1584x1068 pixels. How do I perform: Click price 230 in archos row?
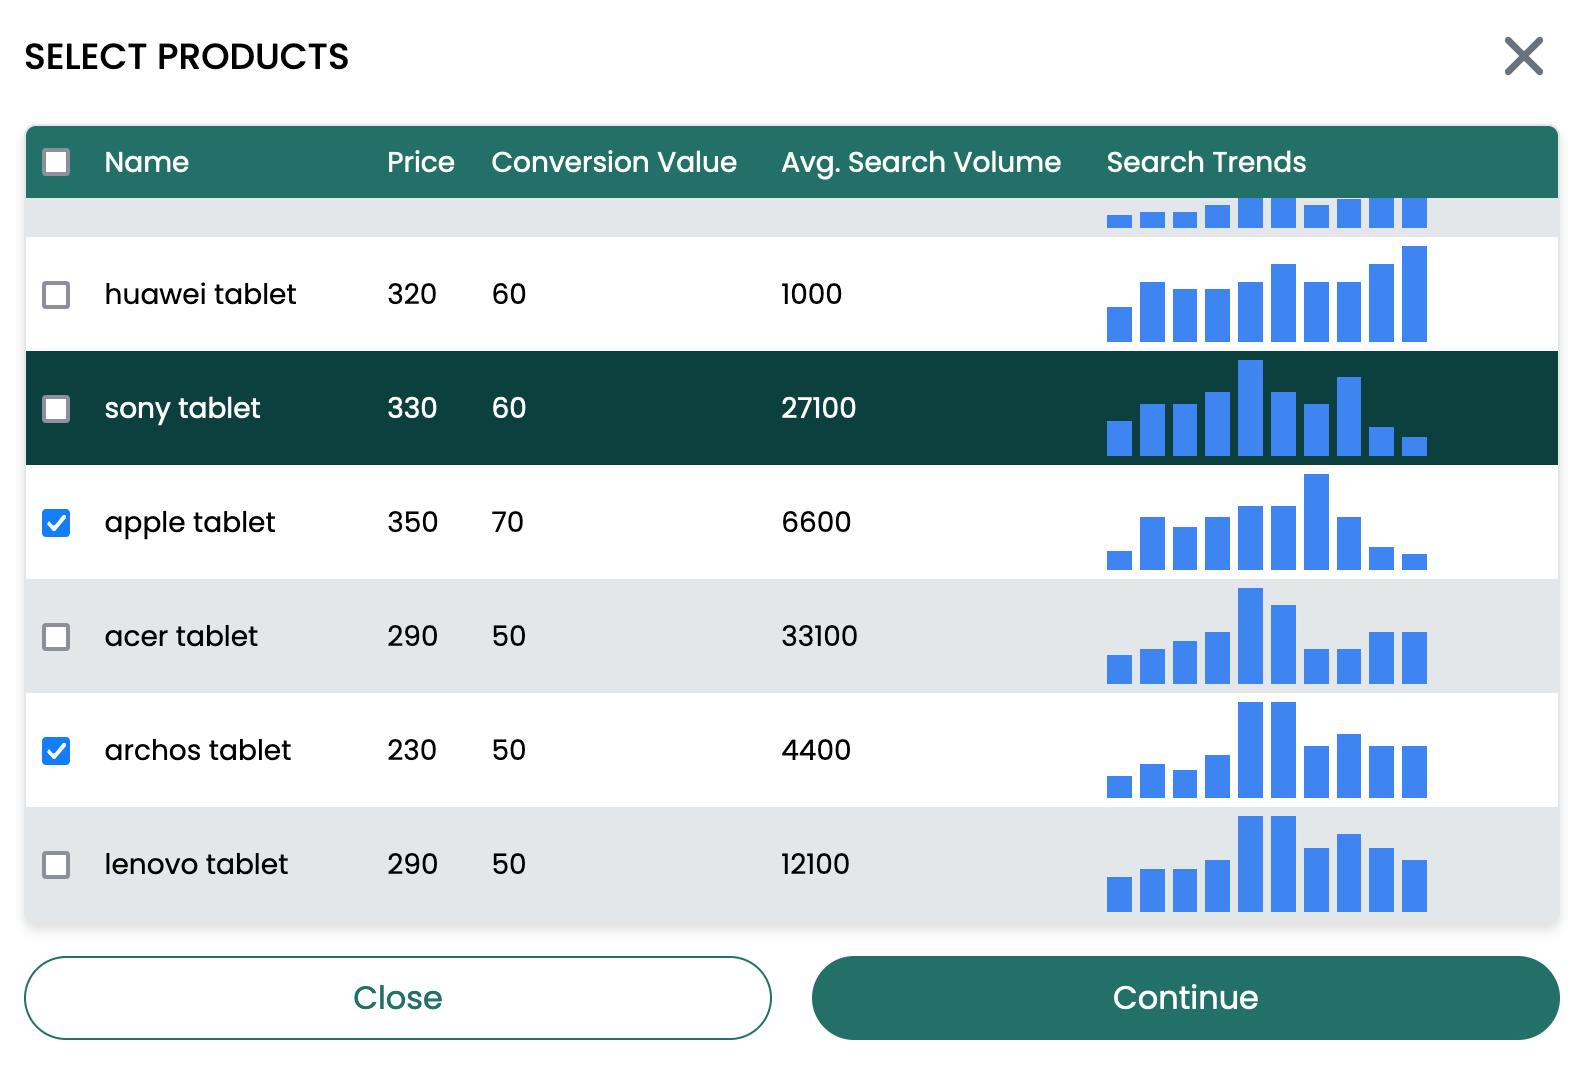(412, 750)
